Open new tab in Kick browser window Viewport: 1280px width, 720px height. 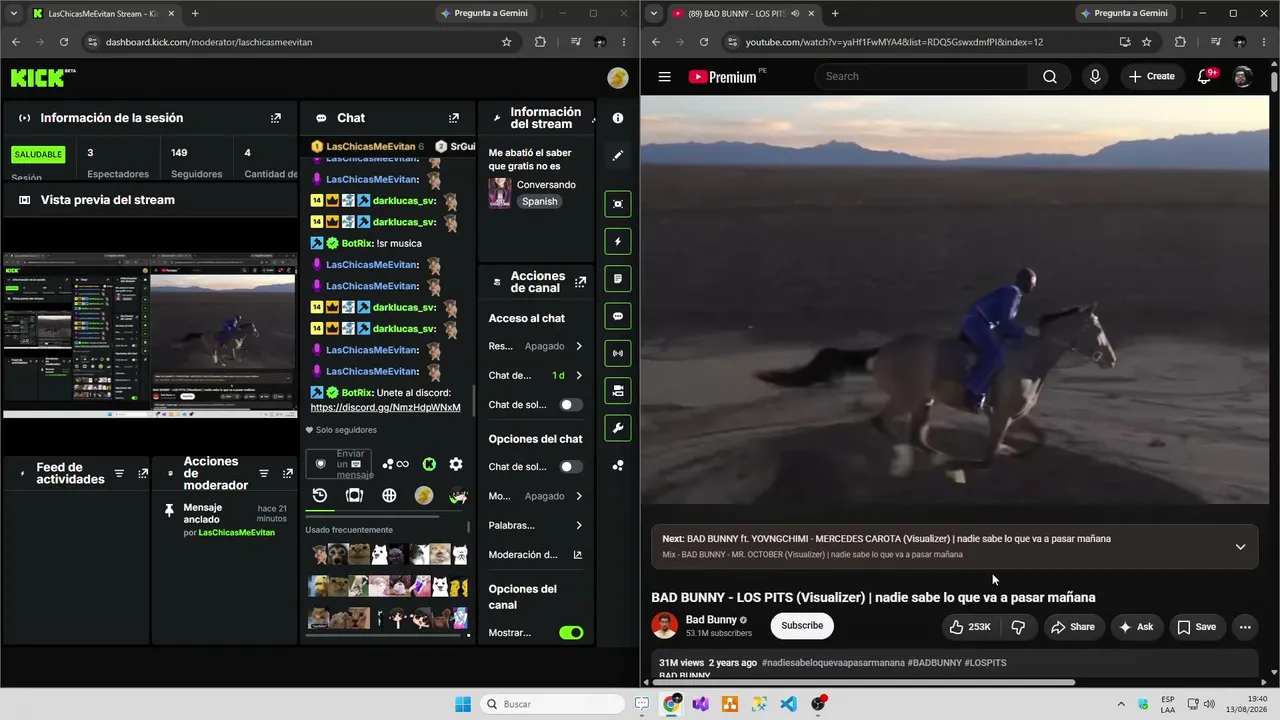[195, 14]
